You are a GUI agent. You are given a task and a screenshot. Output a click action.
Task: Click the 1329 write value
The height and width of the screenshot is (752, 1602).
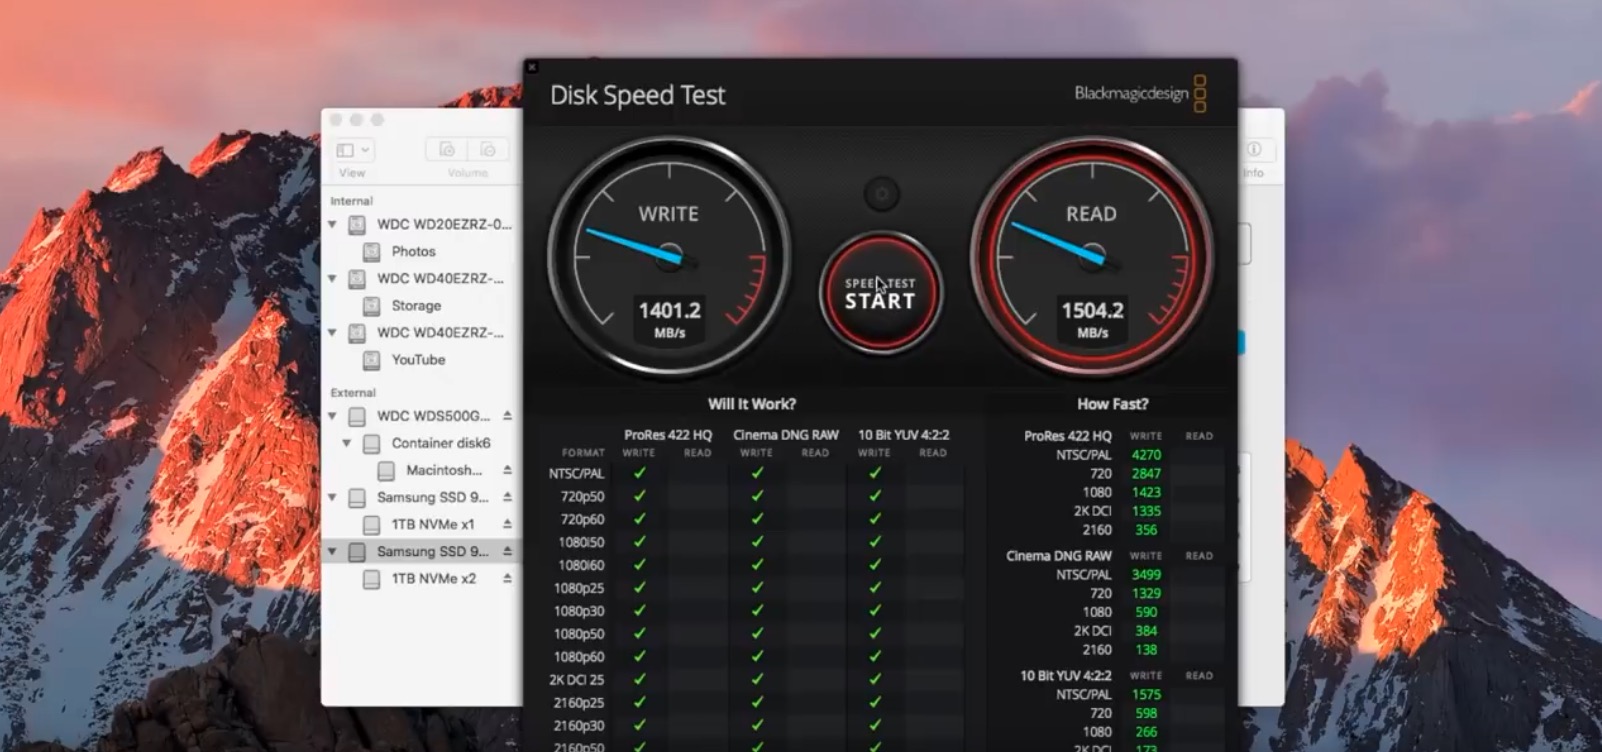(x=1146, y=593)
